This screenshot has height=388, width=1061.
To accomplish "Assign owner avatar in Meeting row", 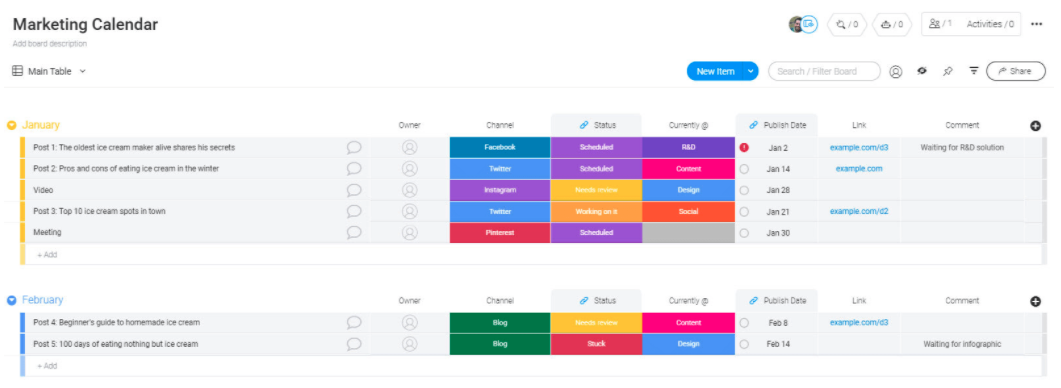I will tap(409, 232).
